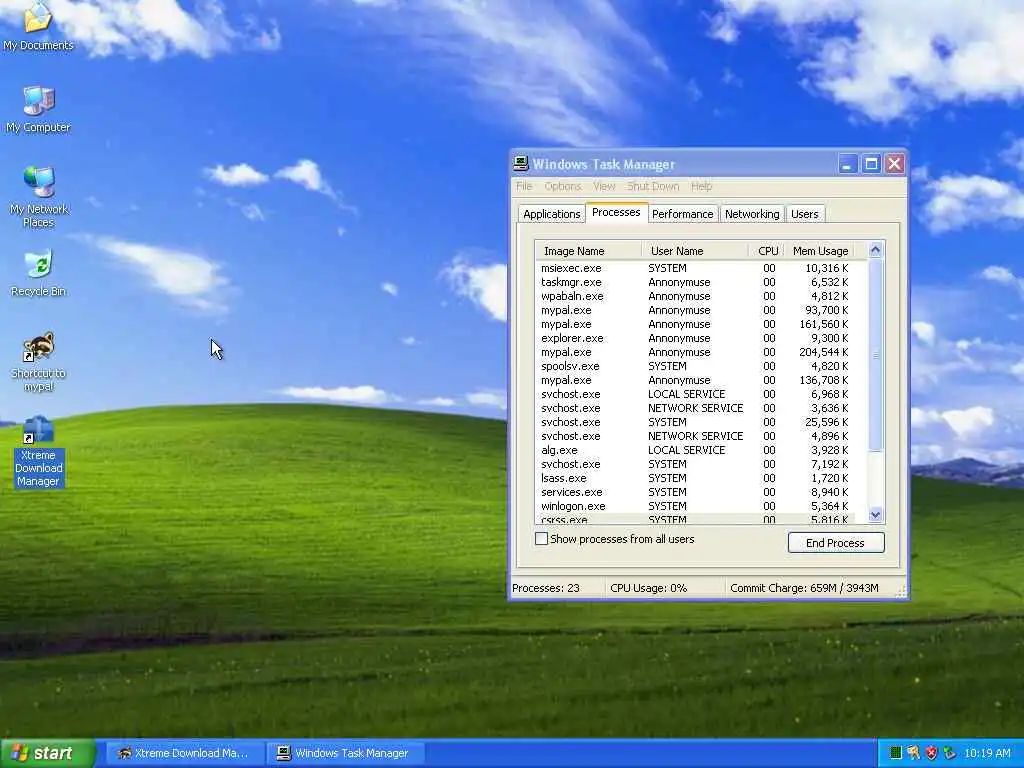This screenshot has width=1024, height=768.
Task: Sort by the Image Name column header
Action: click(588, 251)
